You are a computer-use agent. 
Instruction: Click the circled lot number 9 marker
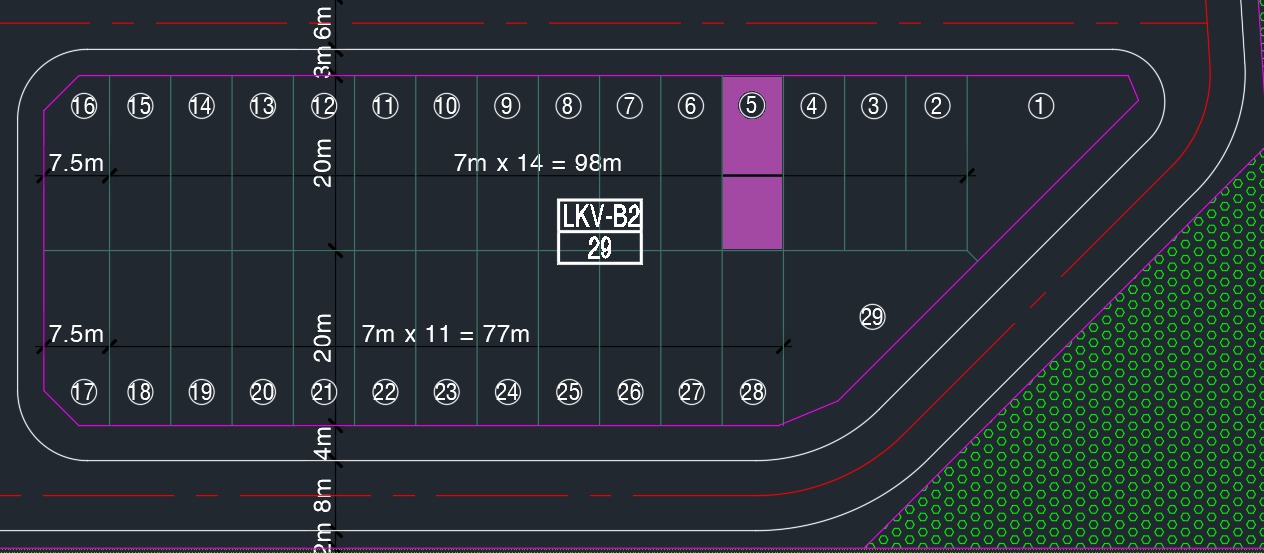(x=507, y=105)
